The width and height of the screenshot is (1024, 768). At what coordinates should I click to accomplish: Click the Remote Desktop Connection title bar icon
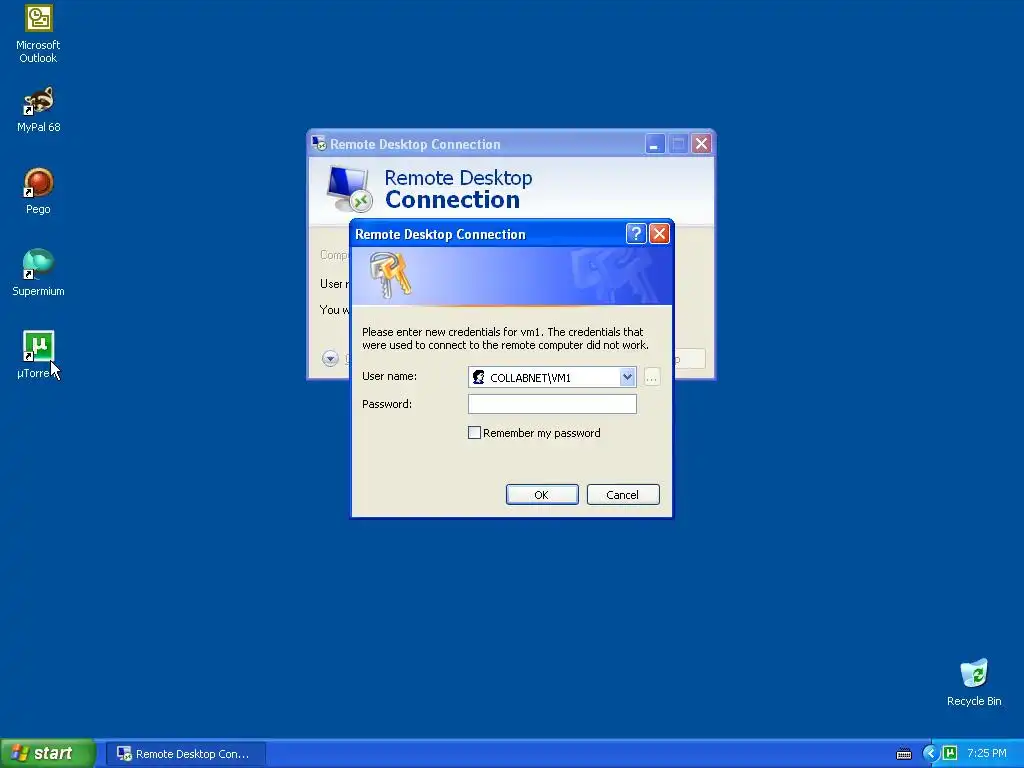pyautogui.click(x=319, y=144)
